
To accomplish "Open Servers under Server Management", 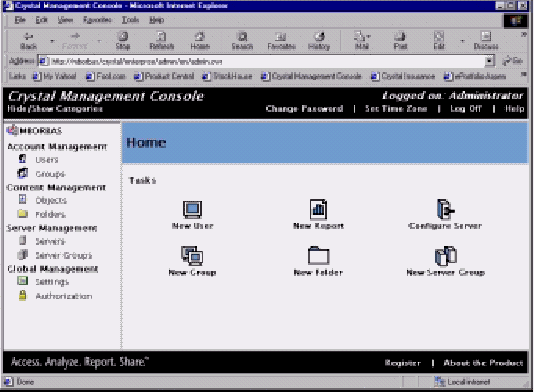I will tap(50, 241).
